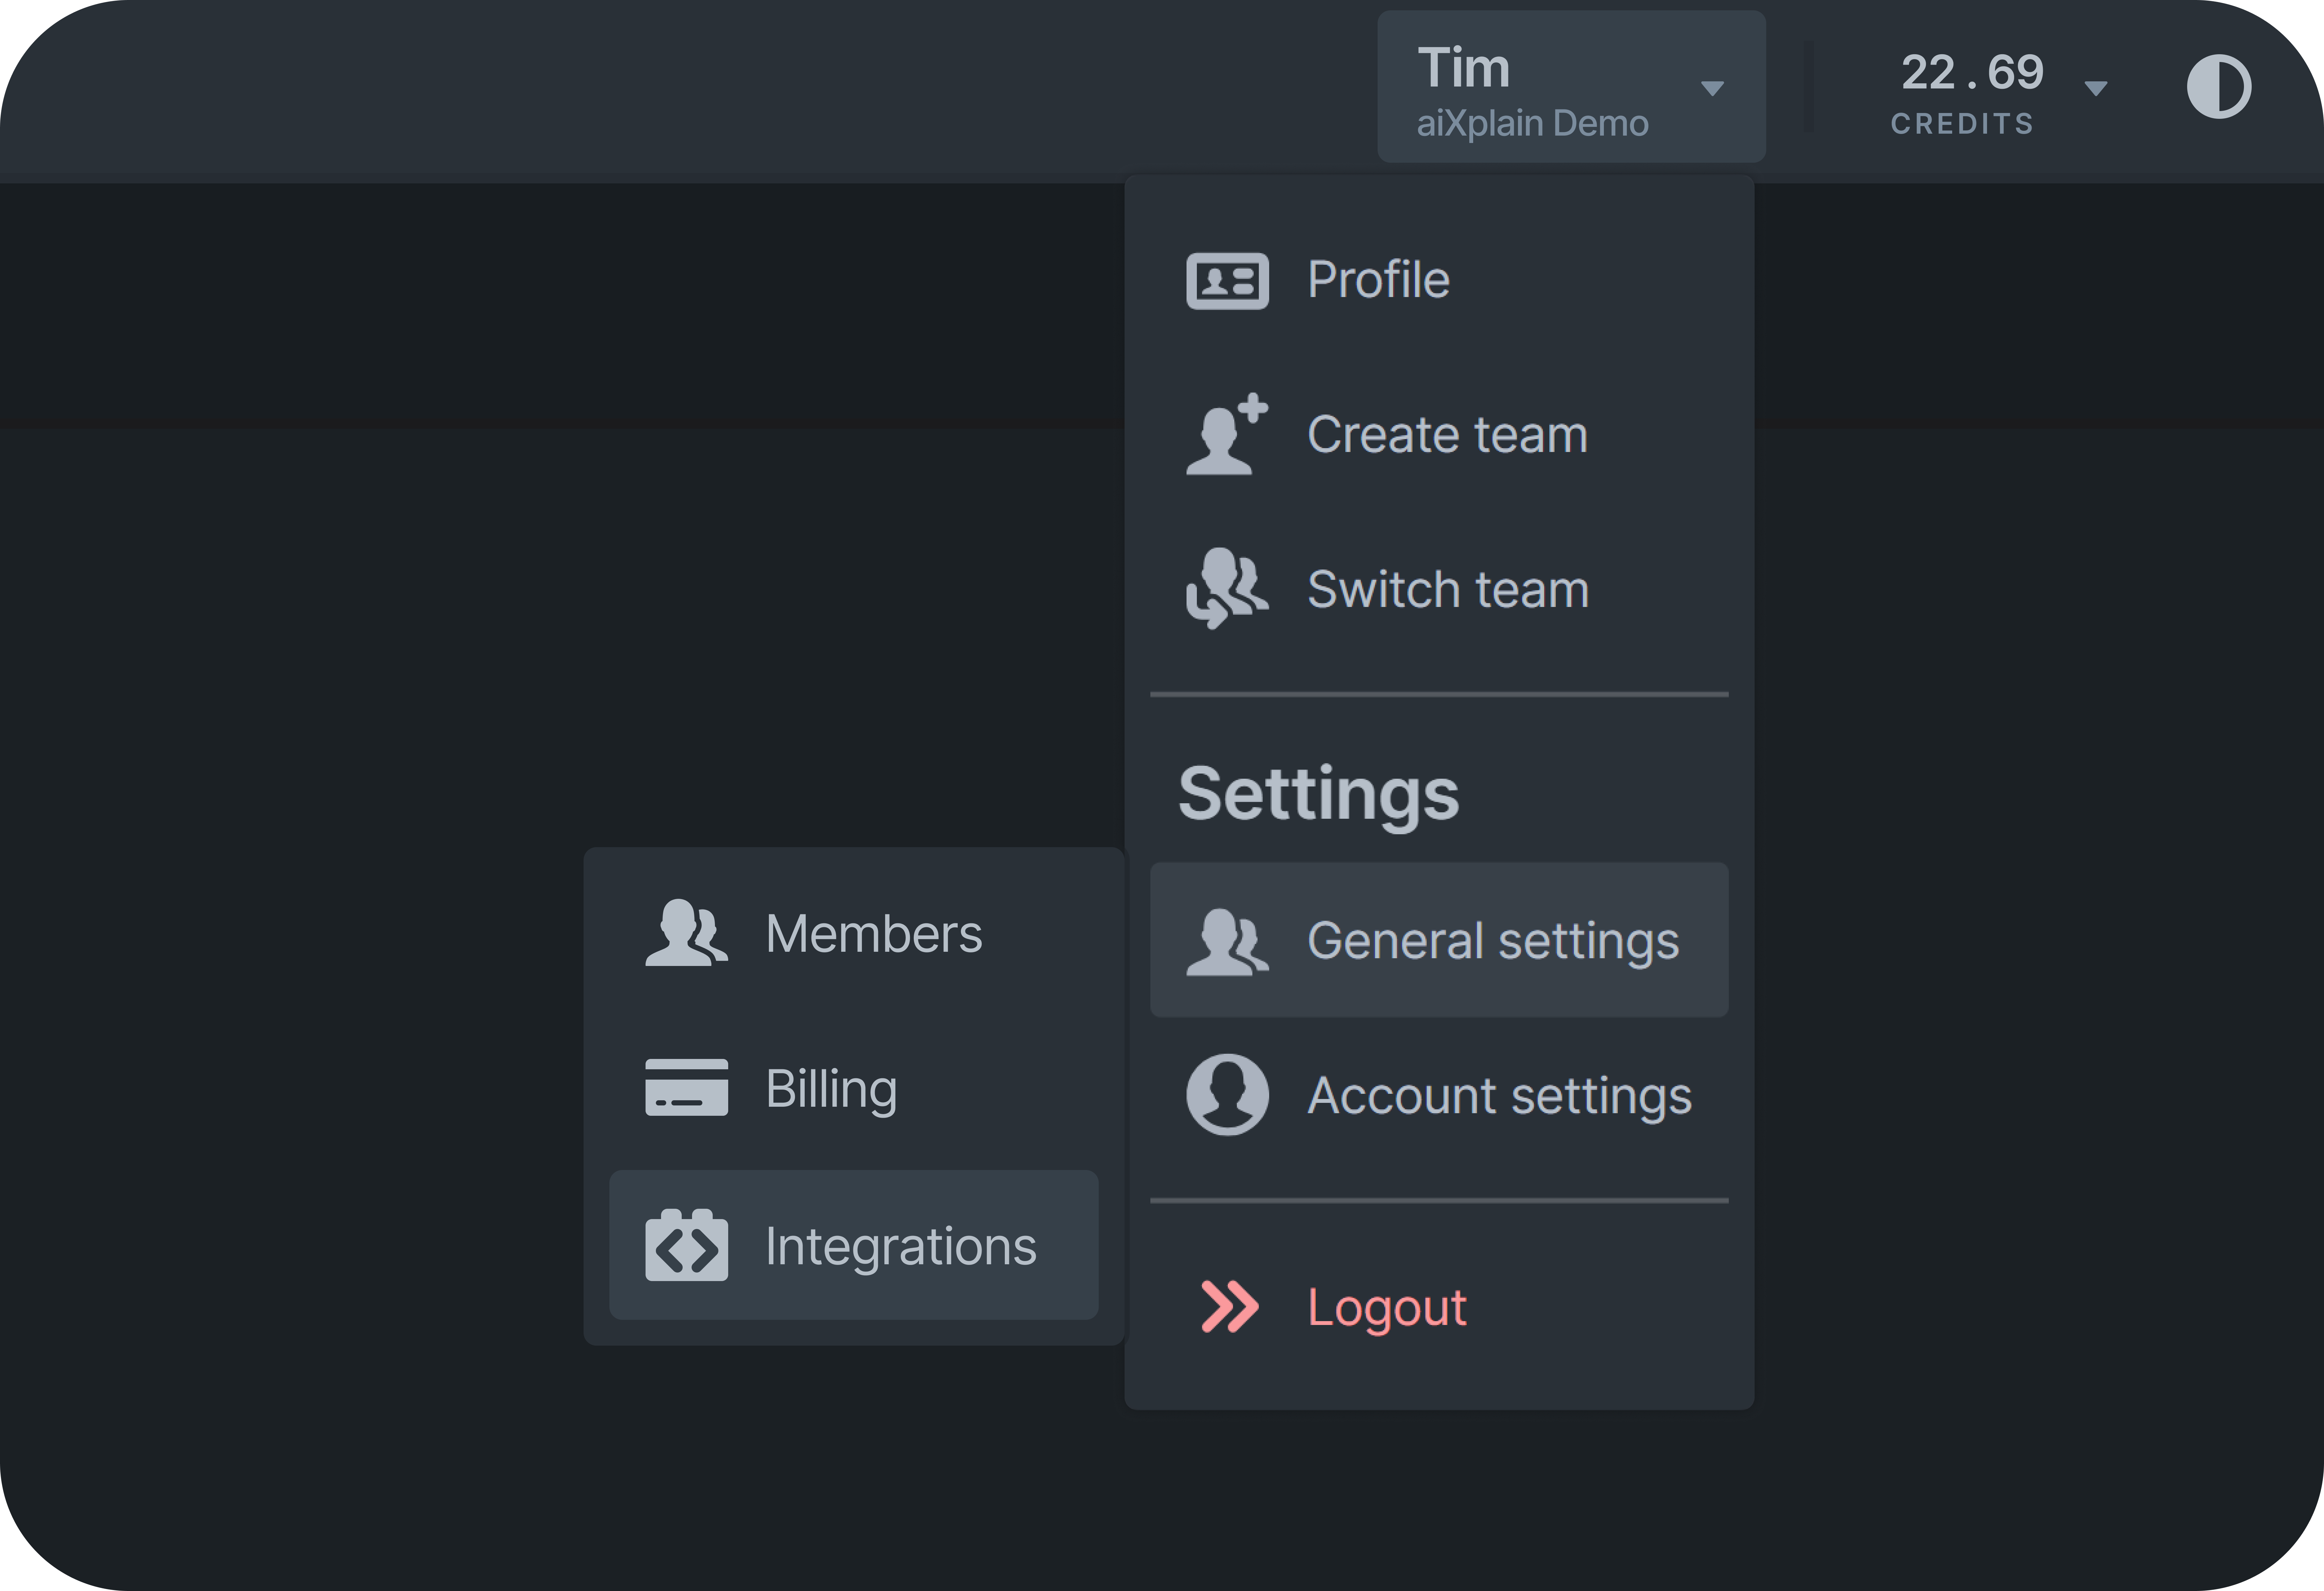
Task: Click the Integrations code-bracket icon
Action: pyautogui.click(x=686, y=1245)
